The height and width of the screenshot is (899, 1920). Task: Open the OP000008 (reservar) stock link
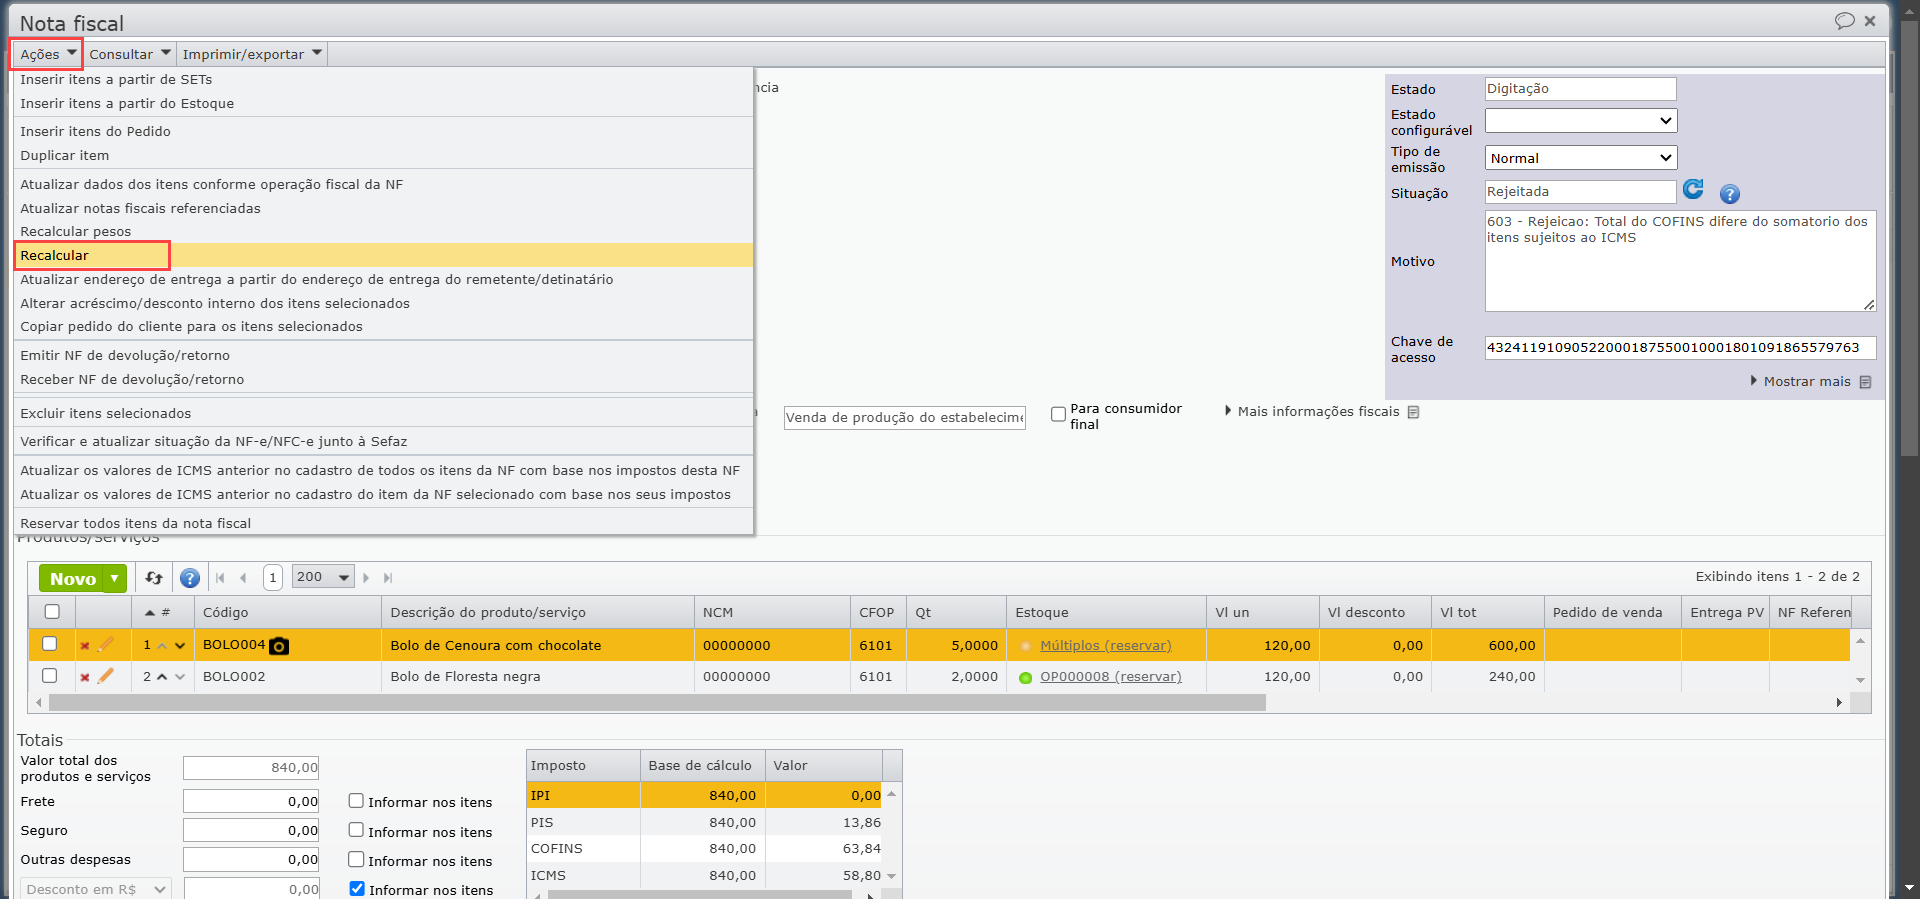point(1110,676)
